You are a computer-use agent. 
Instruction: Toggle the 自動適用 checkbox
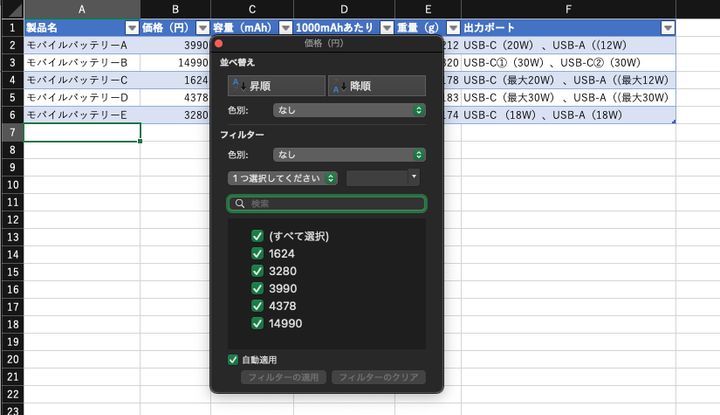(x=234, y=359)
